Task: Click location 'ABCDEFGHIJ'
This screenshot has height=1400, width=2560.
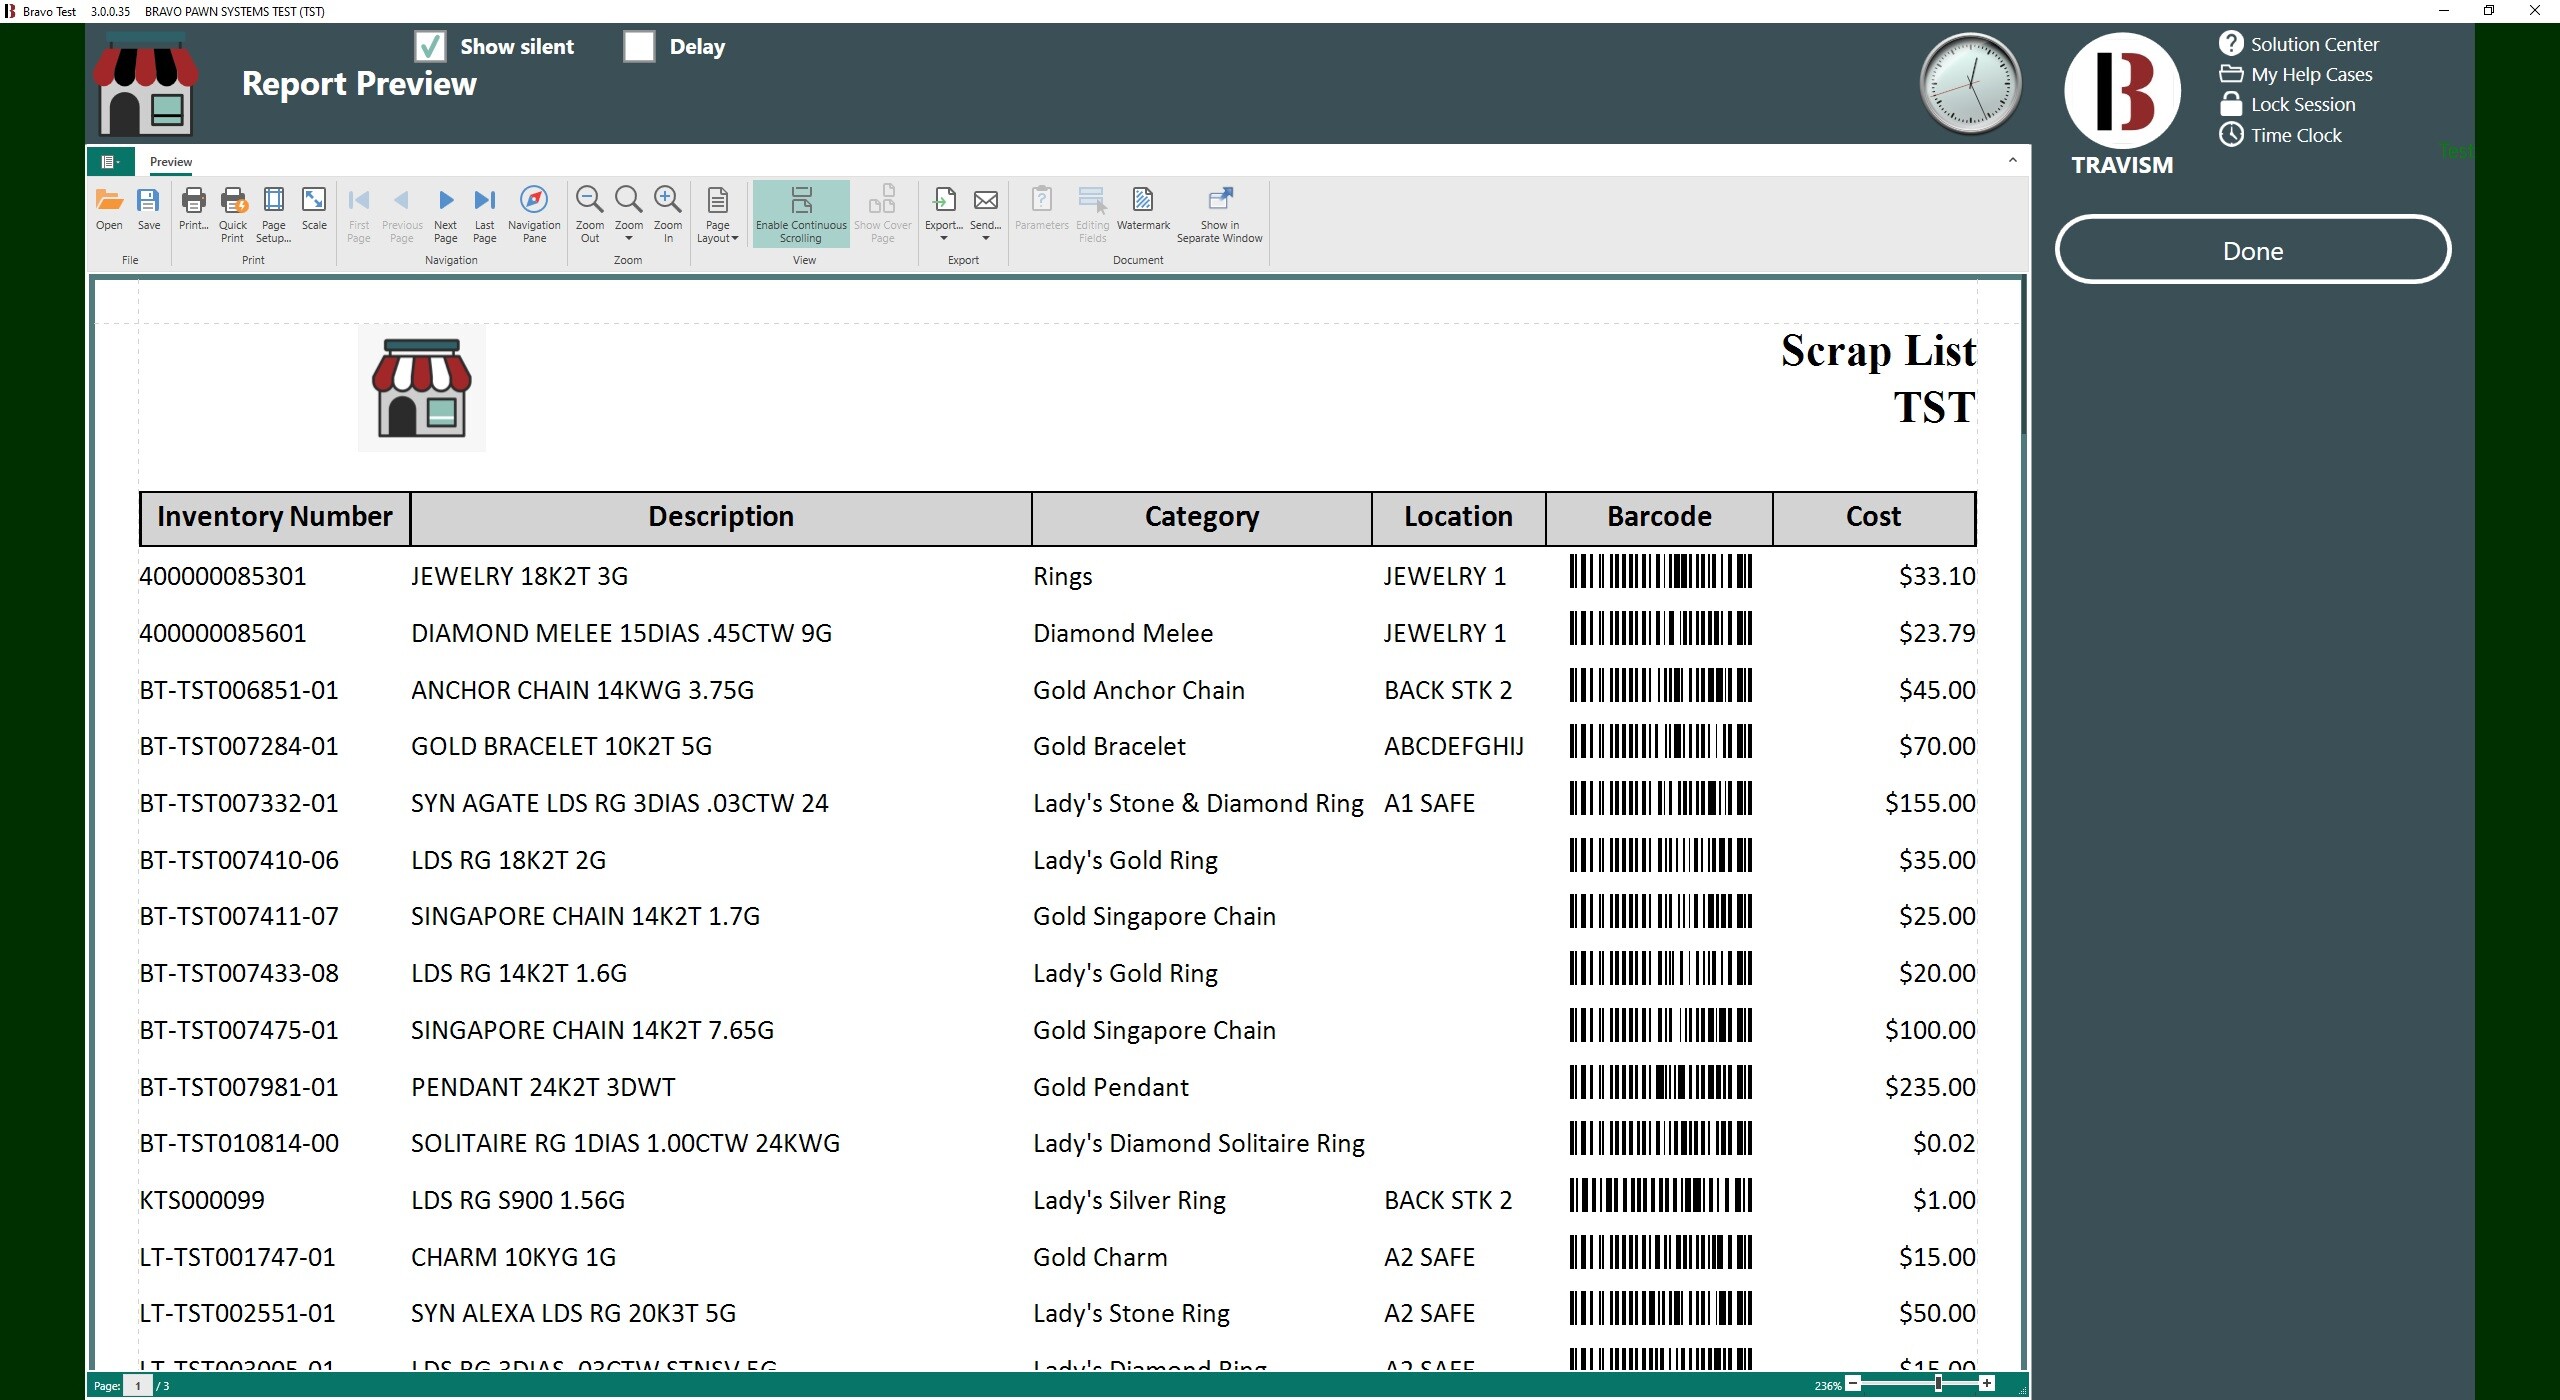Action: click(1454, 746)
